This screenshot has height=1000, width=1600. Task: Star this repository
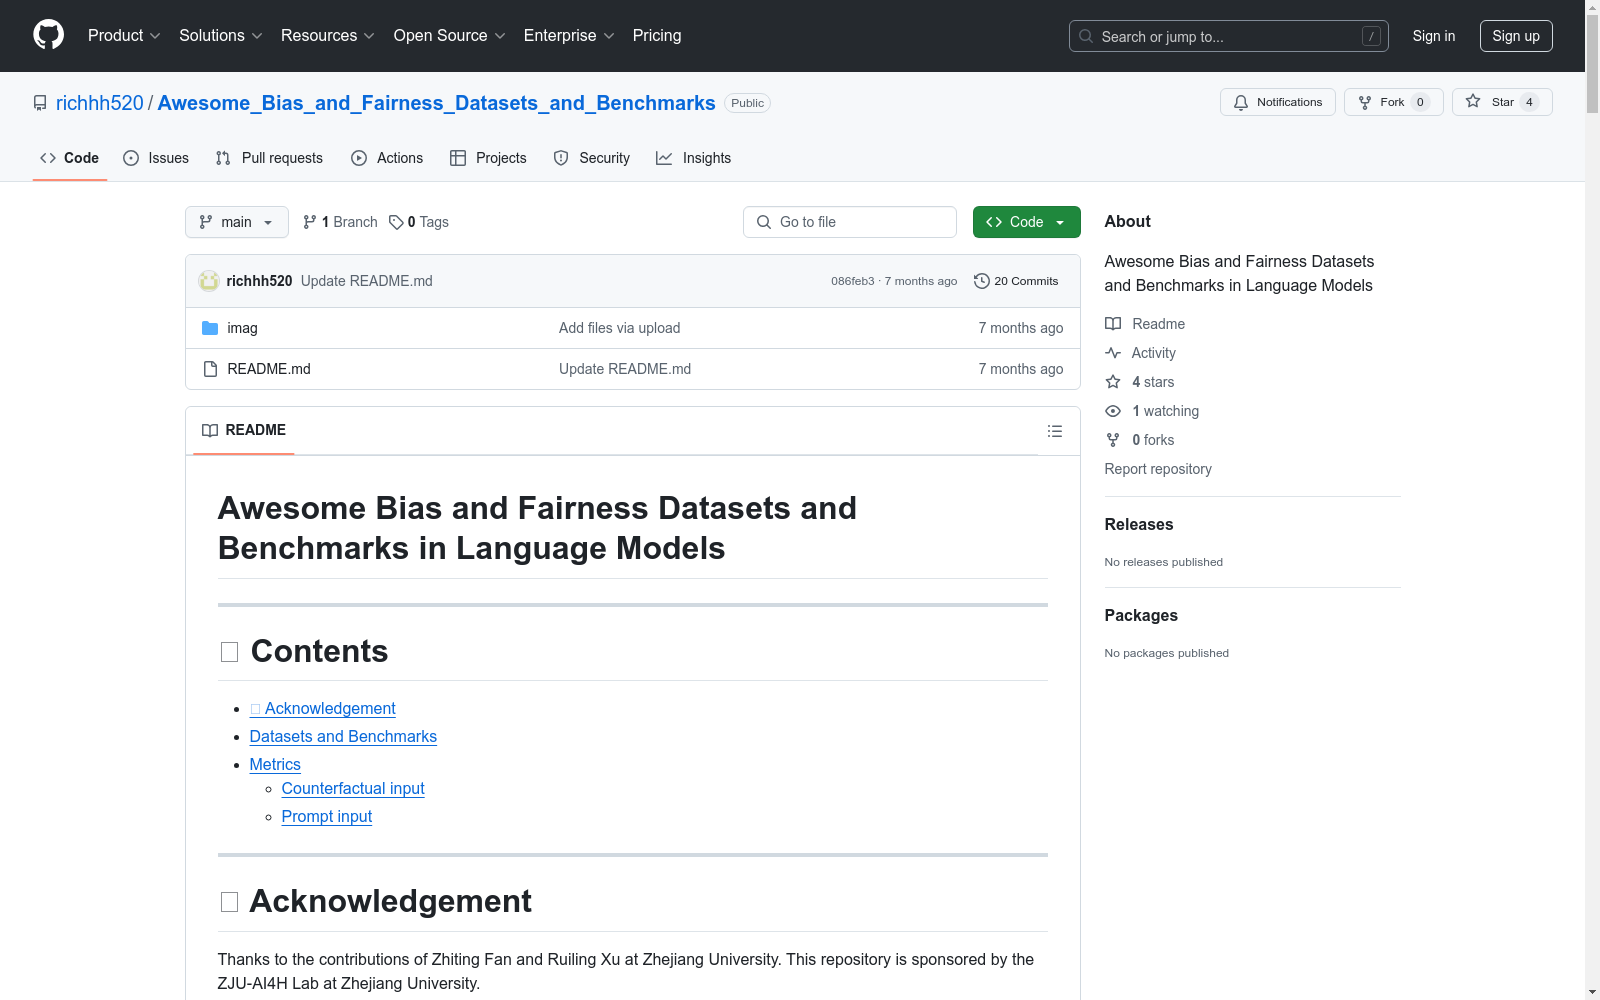(x=1502, y=102)
